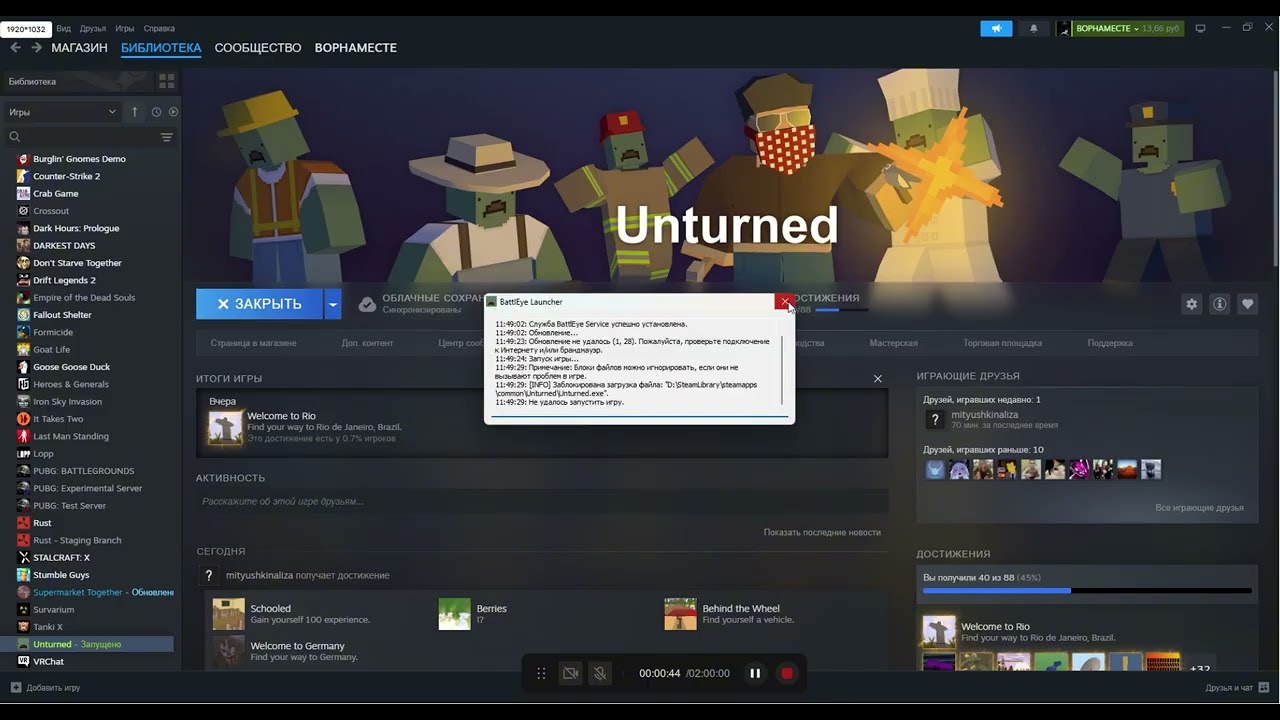Click the announcements megaphone button

tap(996, 28)
